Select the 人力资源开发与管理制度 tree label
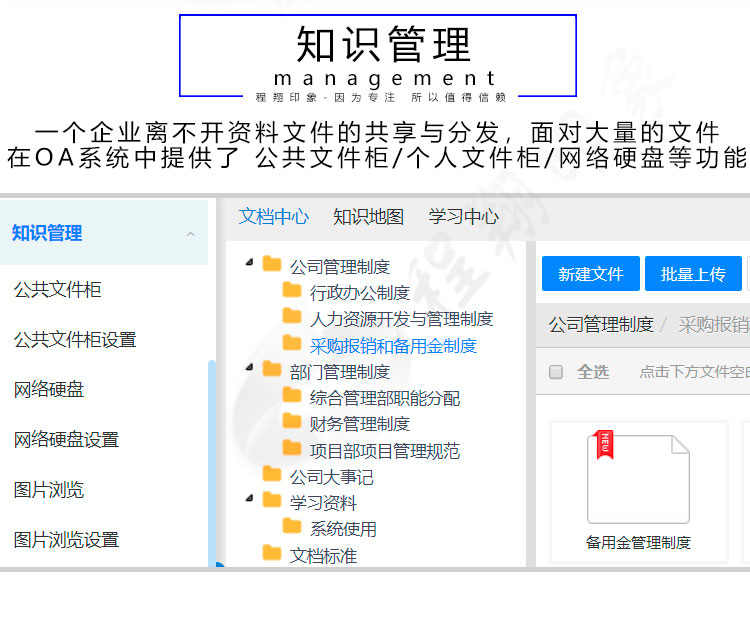This screenshot has height=623, width=750. coord(401,319)
